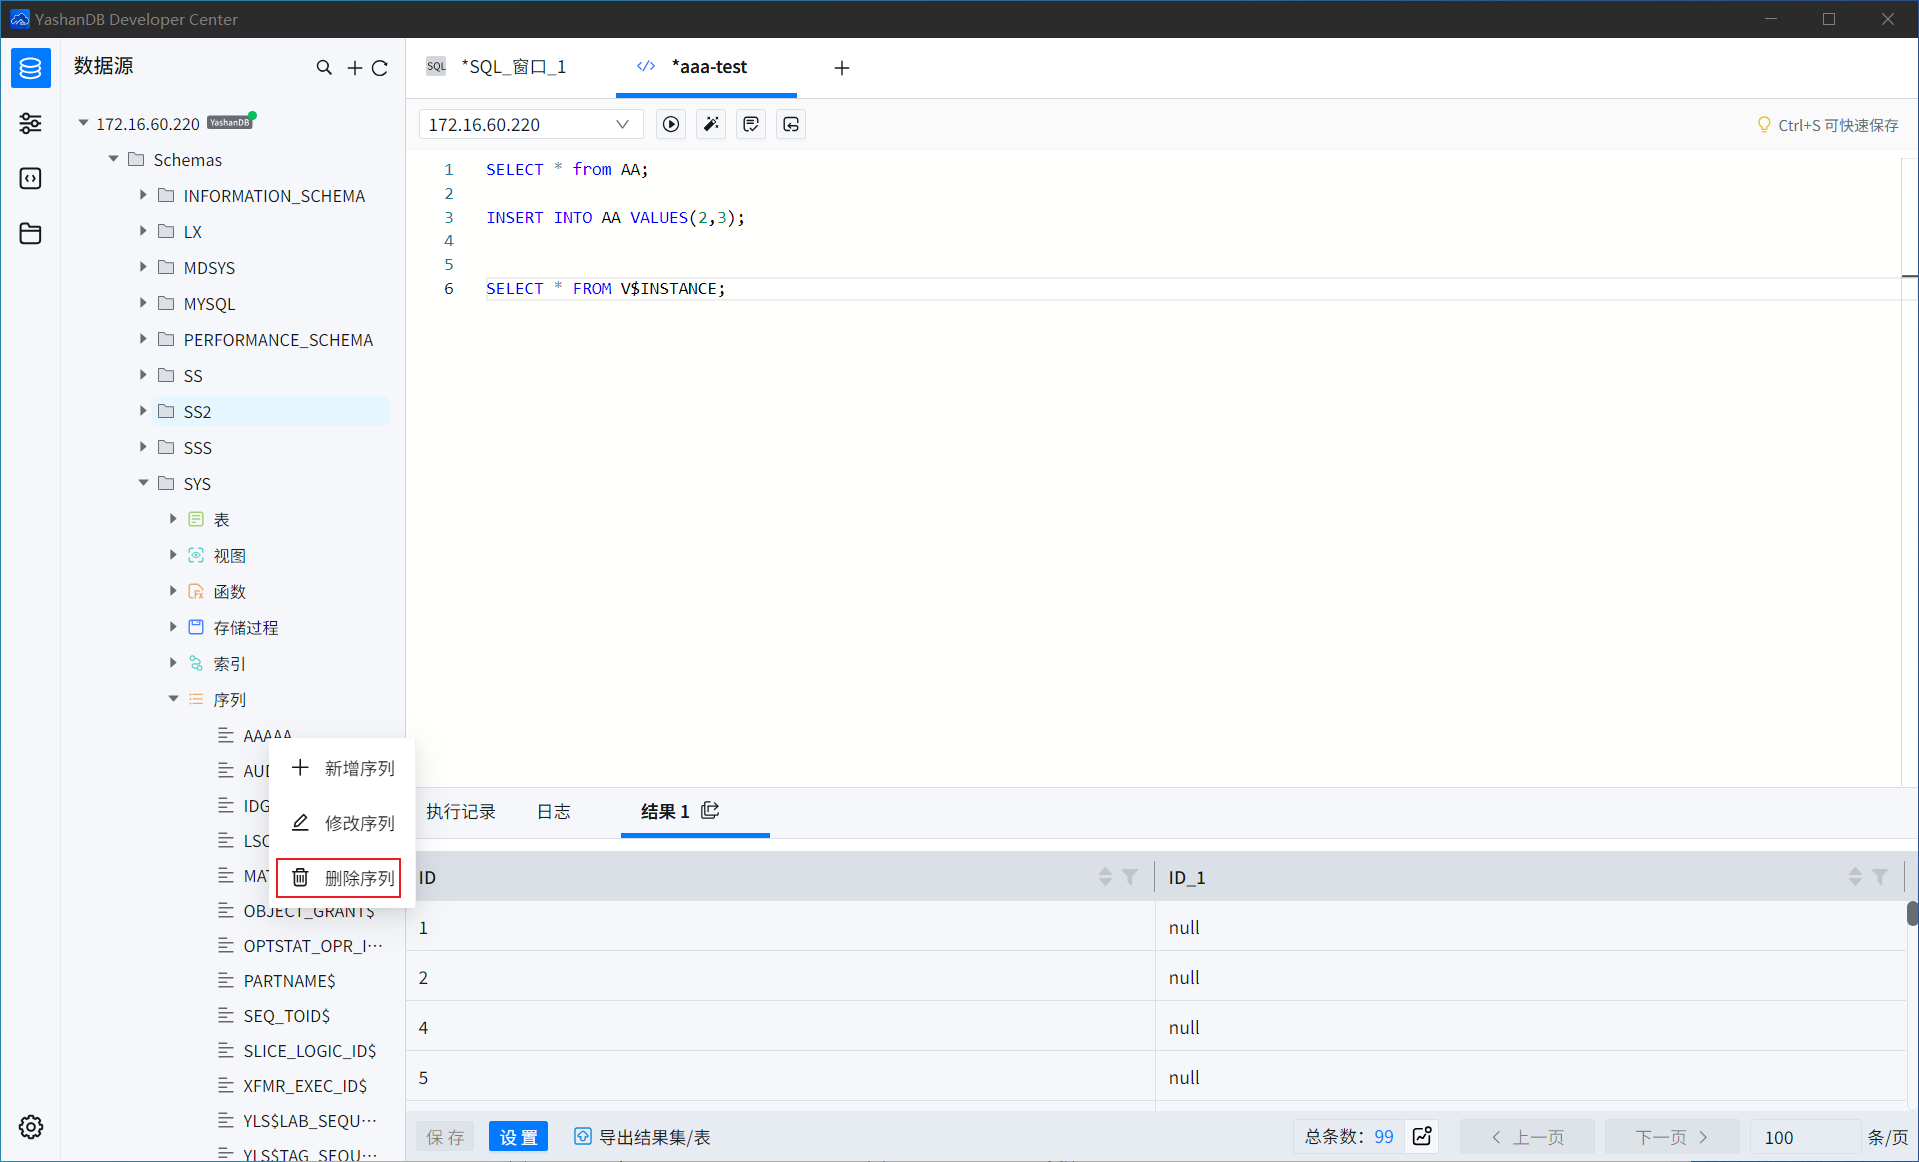Screen dimensions: 1919x1162
Task: Toggle the filter on the ID_1 column
Action: point(1881,877)
